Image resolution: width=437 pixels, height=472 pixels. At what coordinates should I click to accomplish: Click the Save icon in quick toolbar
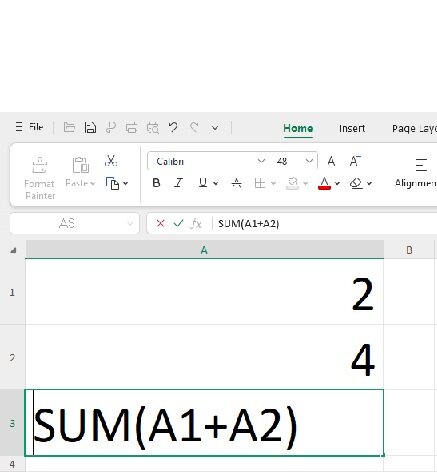90,128
